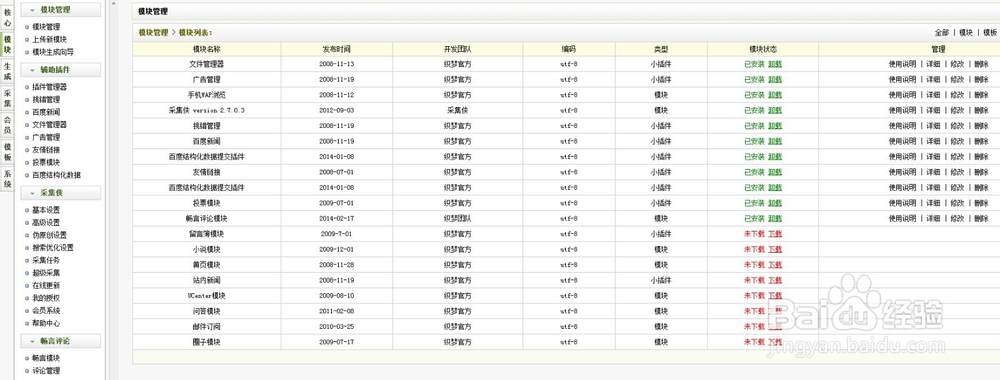Image resolution: width=1000 pixels, height=380 pixels.
Task: Select the date cell 2011-02-08
Action: (337, 311)
